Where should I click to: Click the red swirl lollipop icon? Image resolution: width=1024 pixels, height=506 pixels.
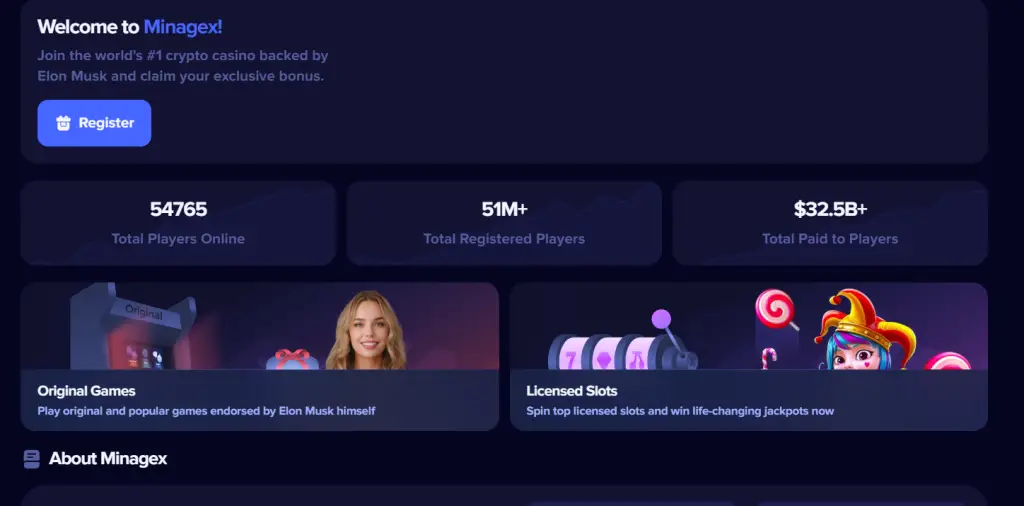(776, 309)
